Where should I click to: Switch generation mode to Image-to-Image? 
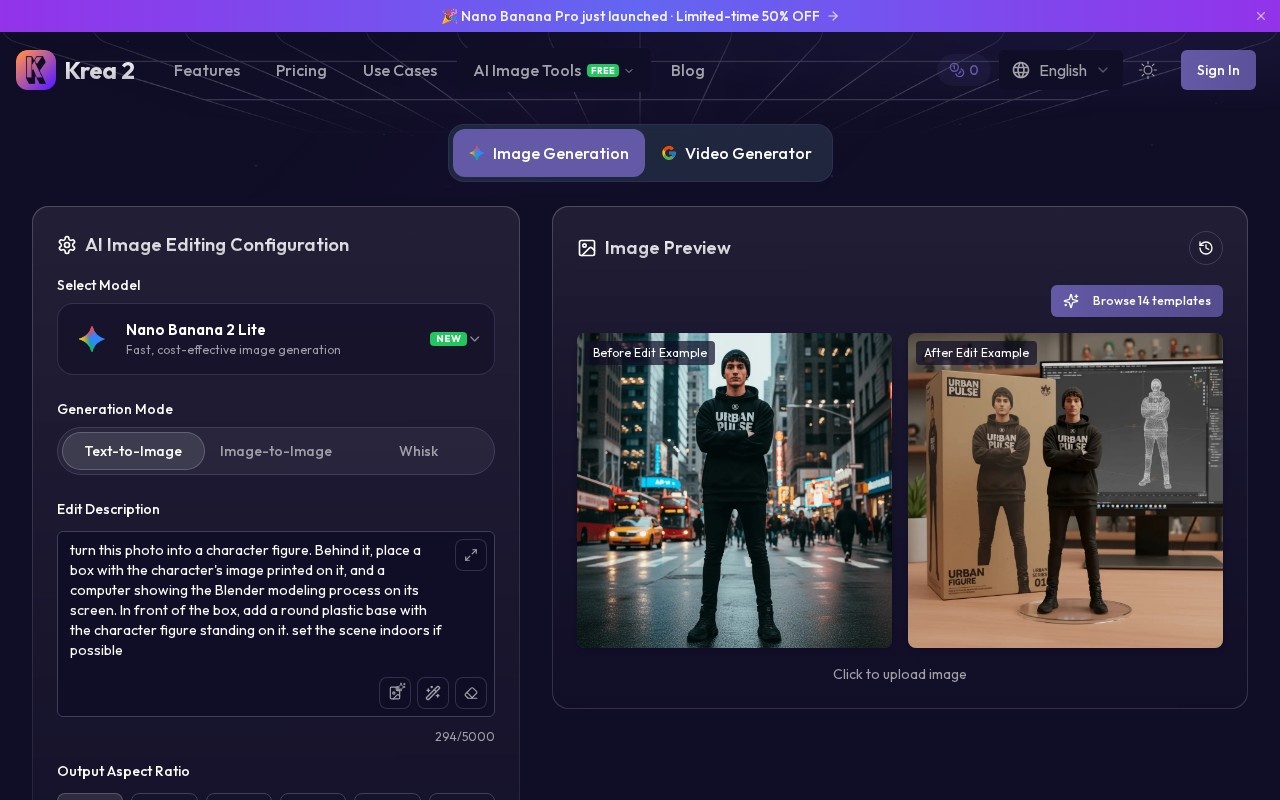[x=276, y=451]
